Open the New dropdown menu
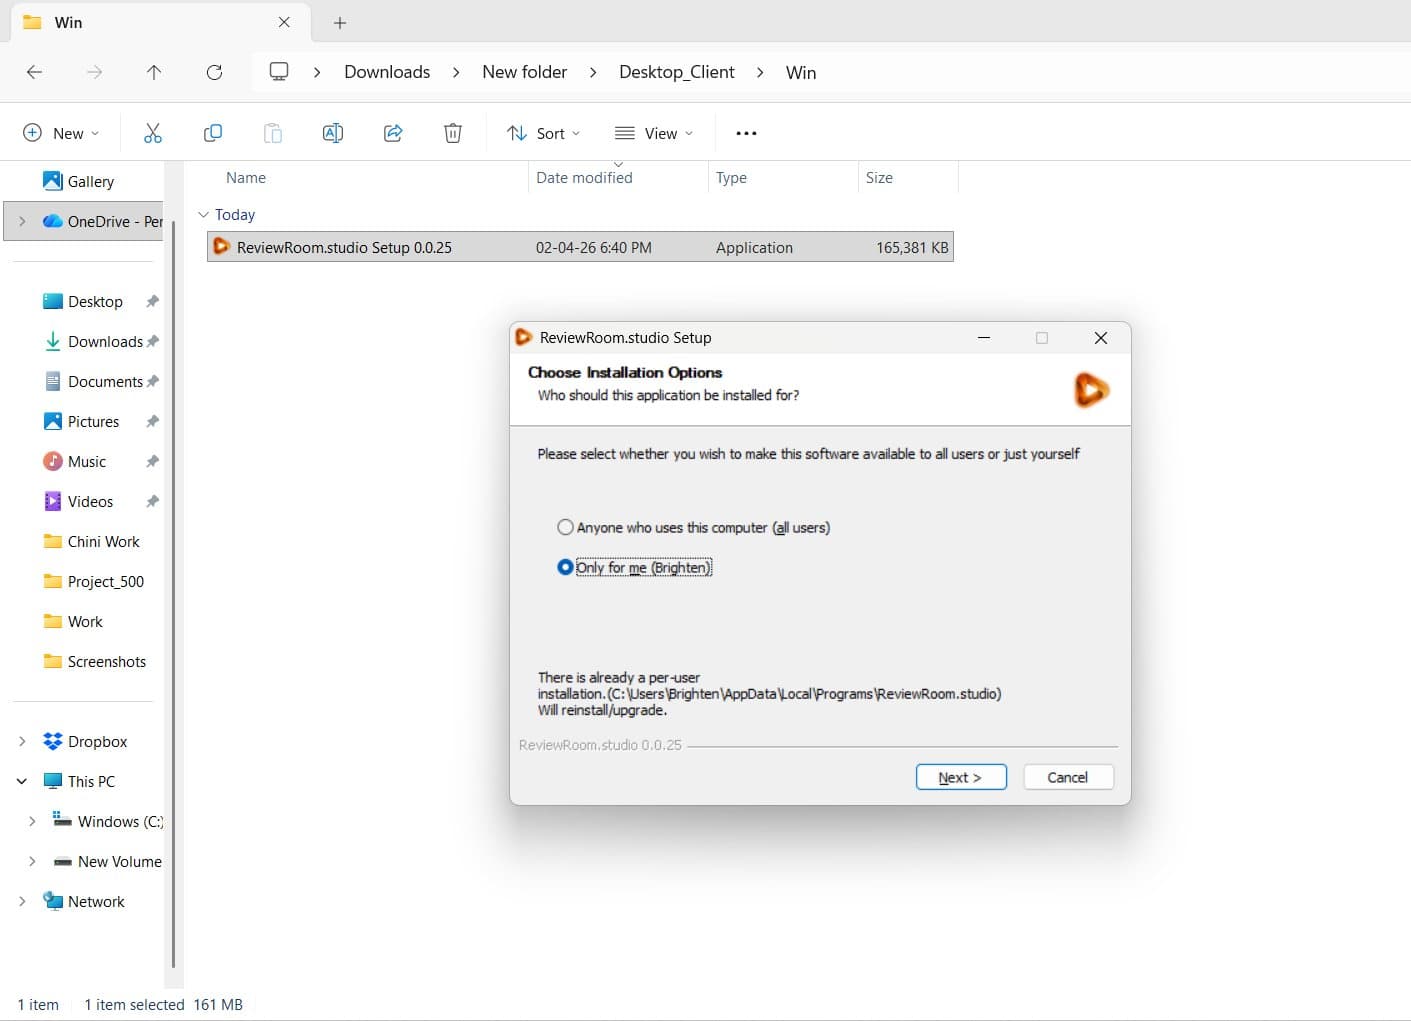 [61, 133]
